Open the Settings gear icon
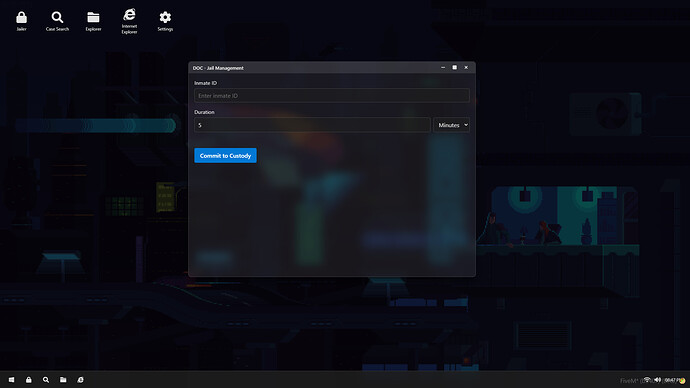The width and height of the screenshot is (690, 388). (165, 21)
